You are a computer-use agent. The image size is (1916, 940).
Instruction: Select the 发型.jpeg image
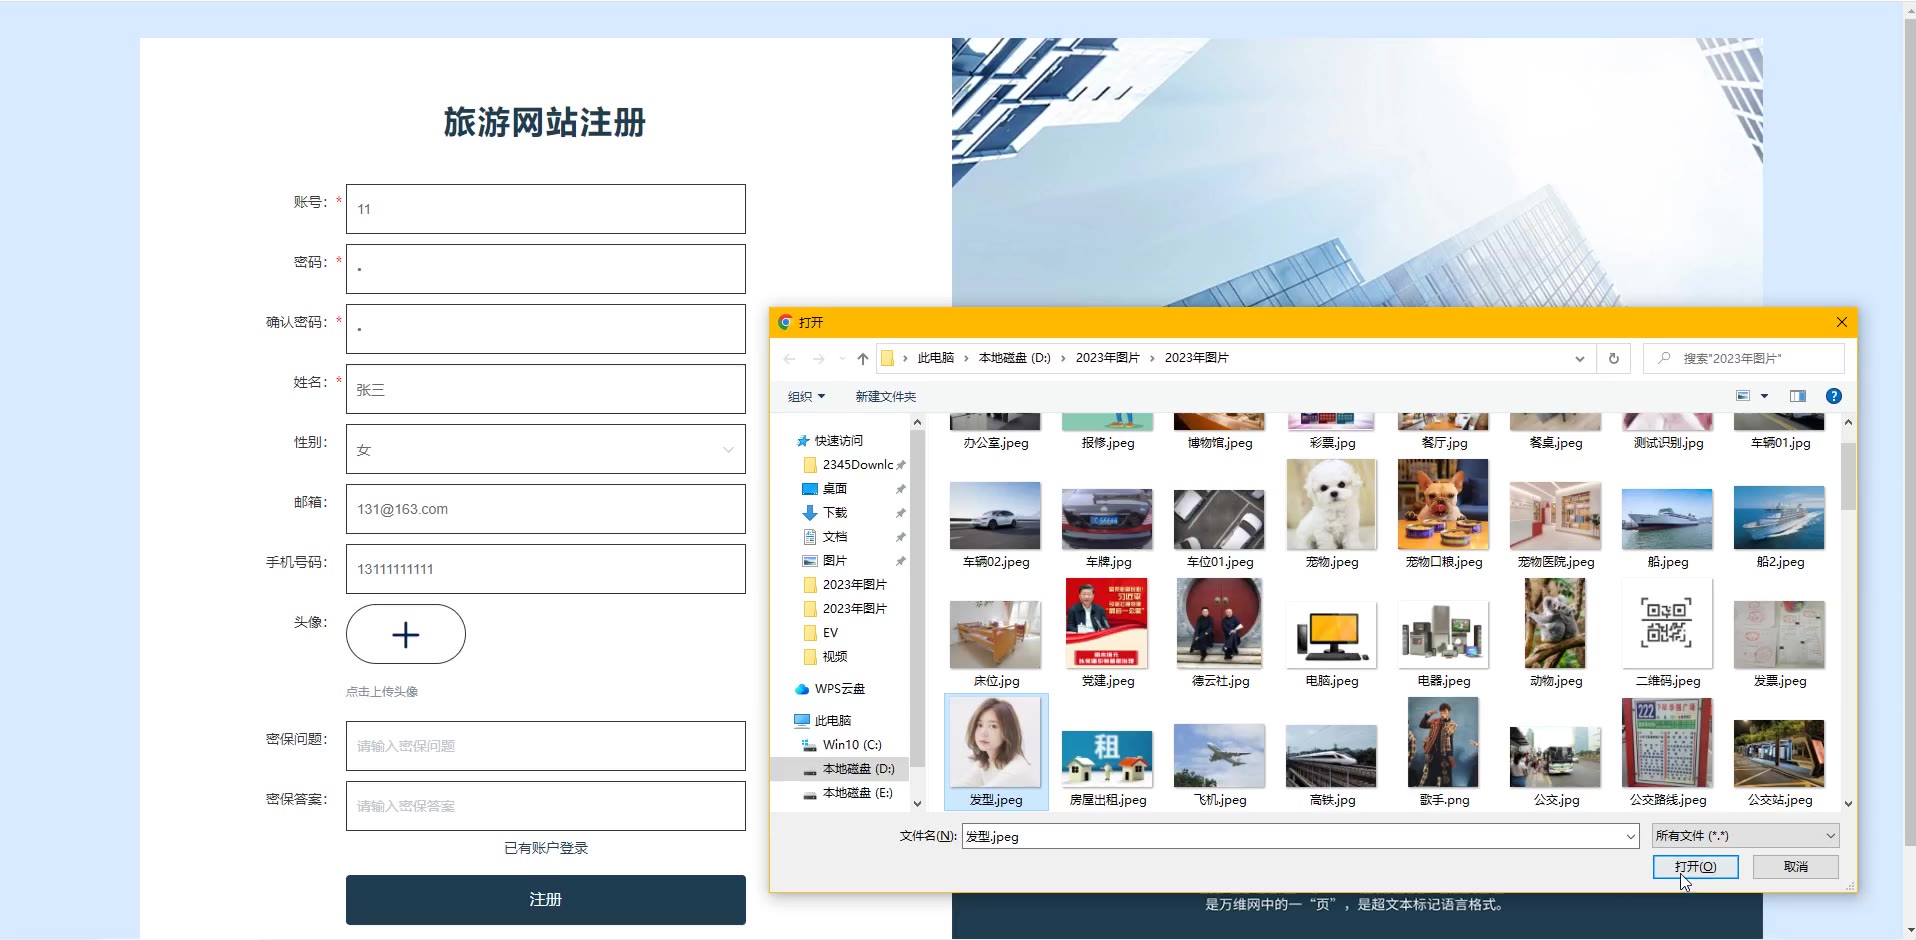click(x=995, y=752)
